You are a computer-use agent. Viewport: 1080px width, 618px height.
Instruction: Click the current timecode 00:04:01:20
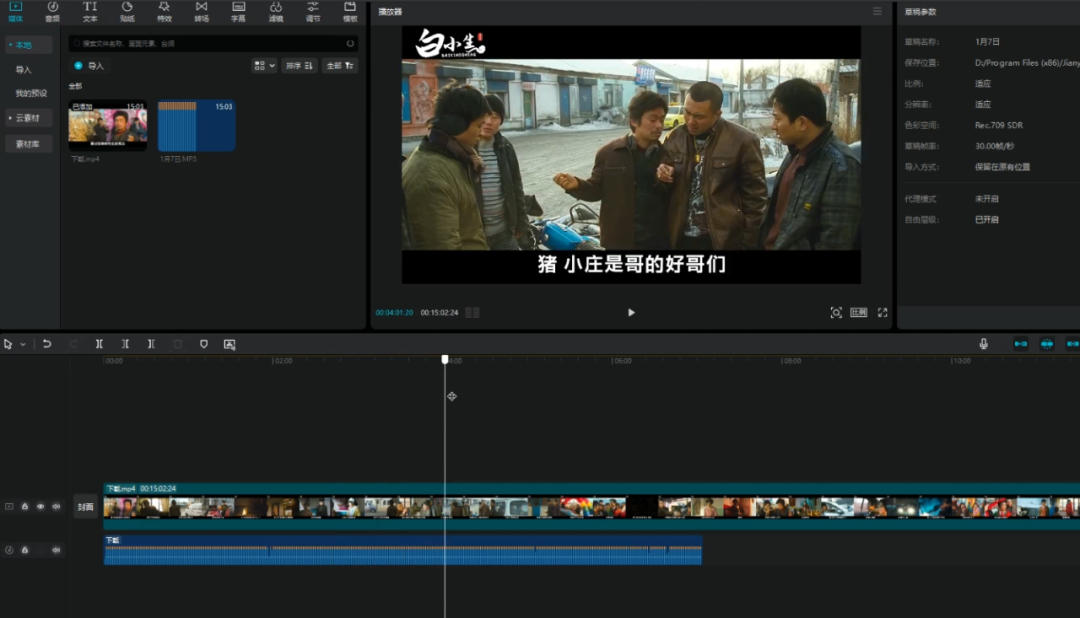click(394, 313)
